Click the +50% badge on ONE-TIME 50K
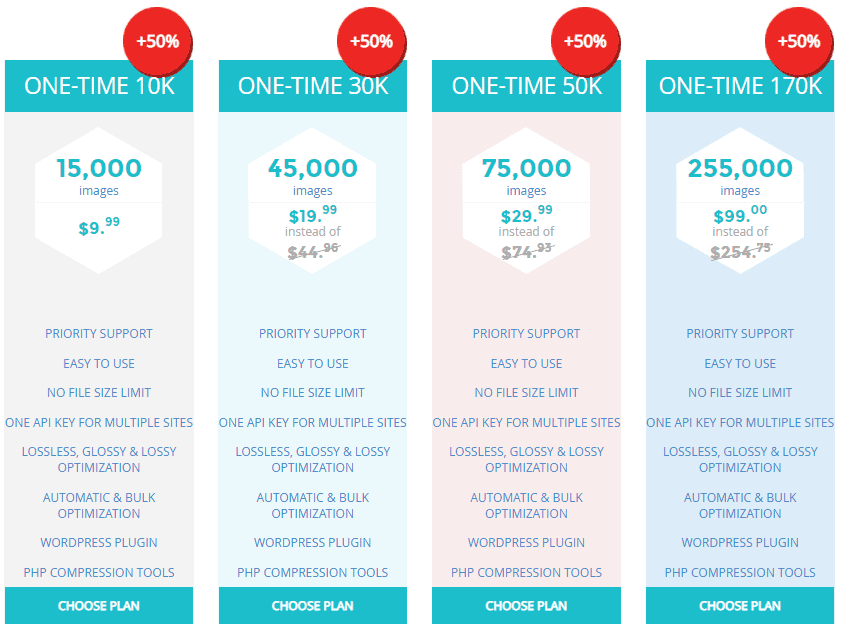The width and height of the screenshot is (846, 627). pos(585,42)
